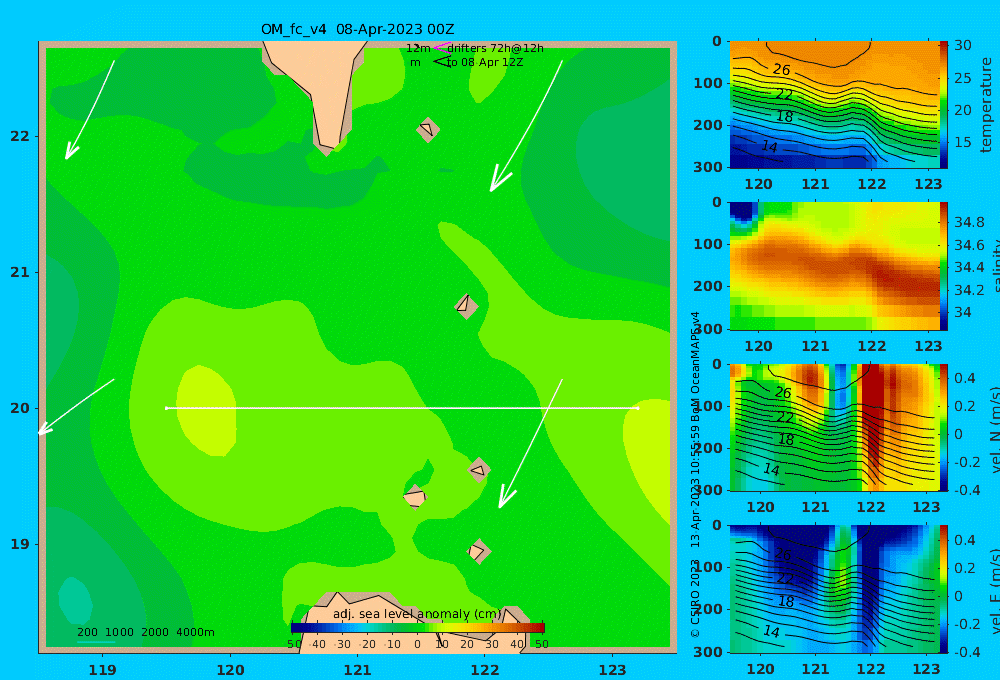This screenshot has height=680, width=1000.
Task: Click the yellow-green high anomaly patch near 120E 20N
Action: (205, 410)
